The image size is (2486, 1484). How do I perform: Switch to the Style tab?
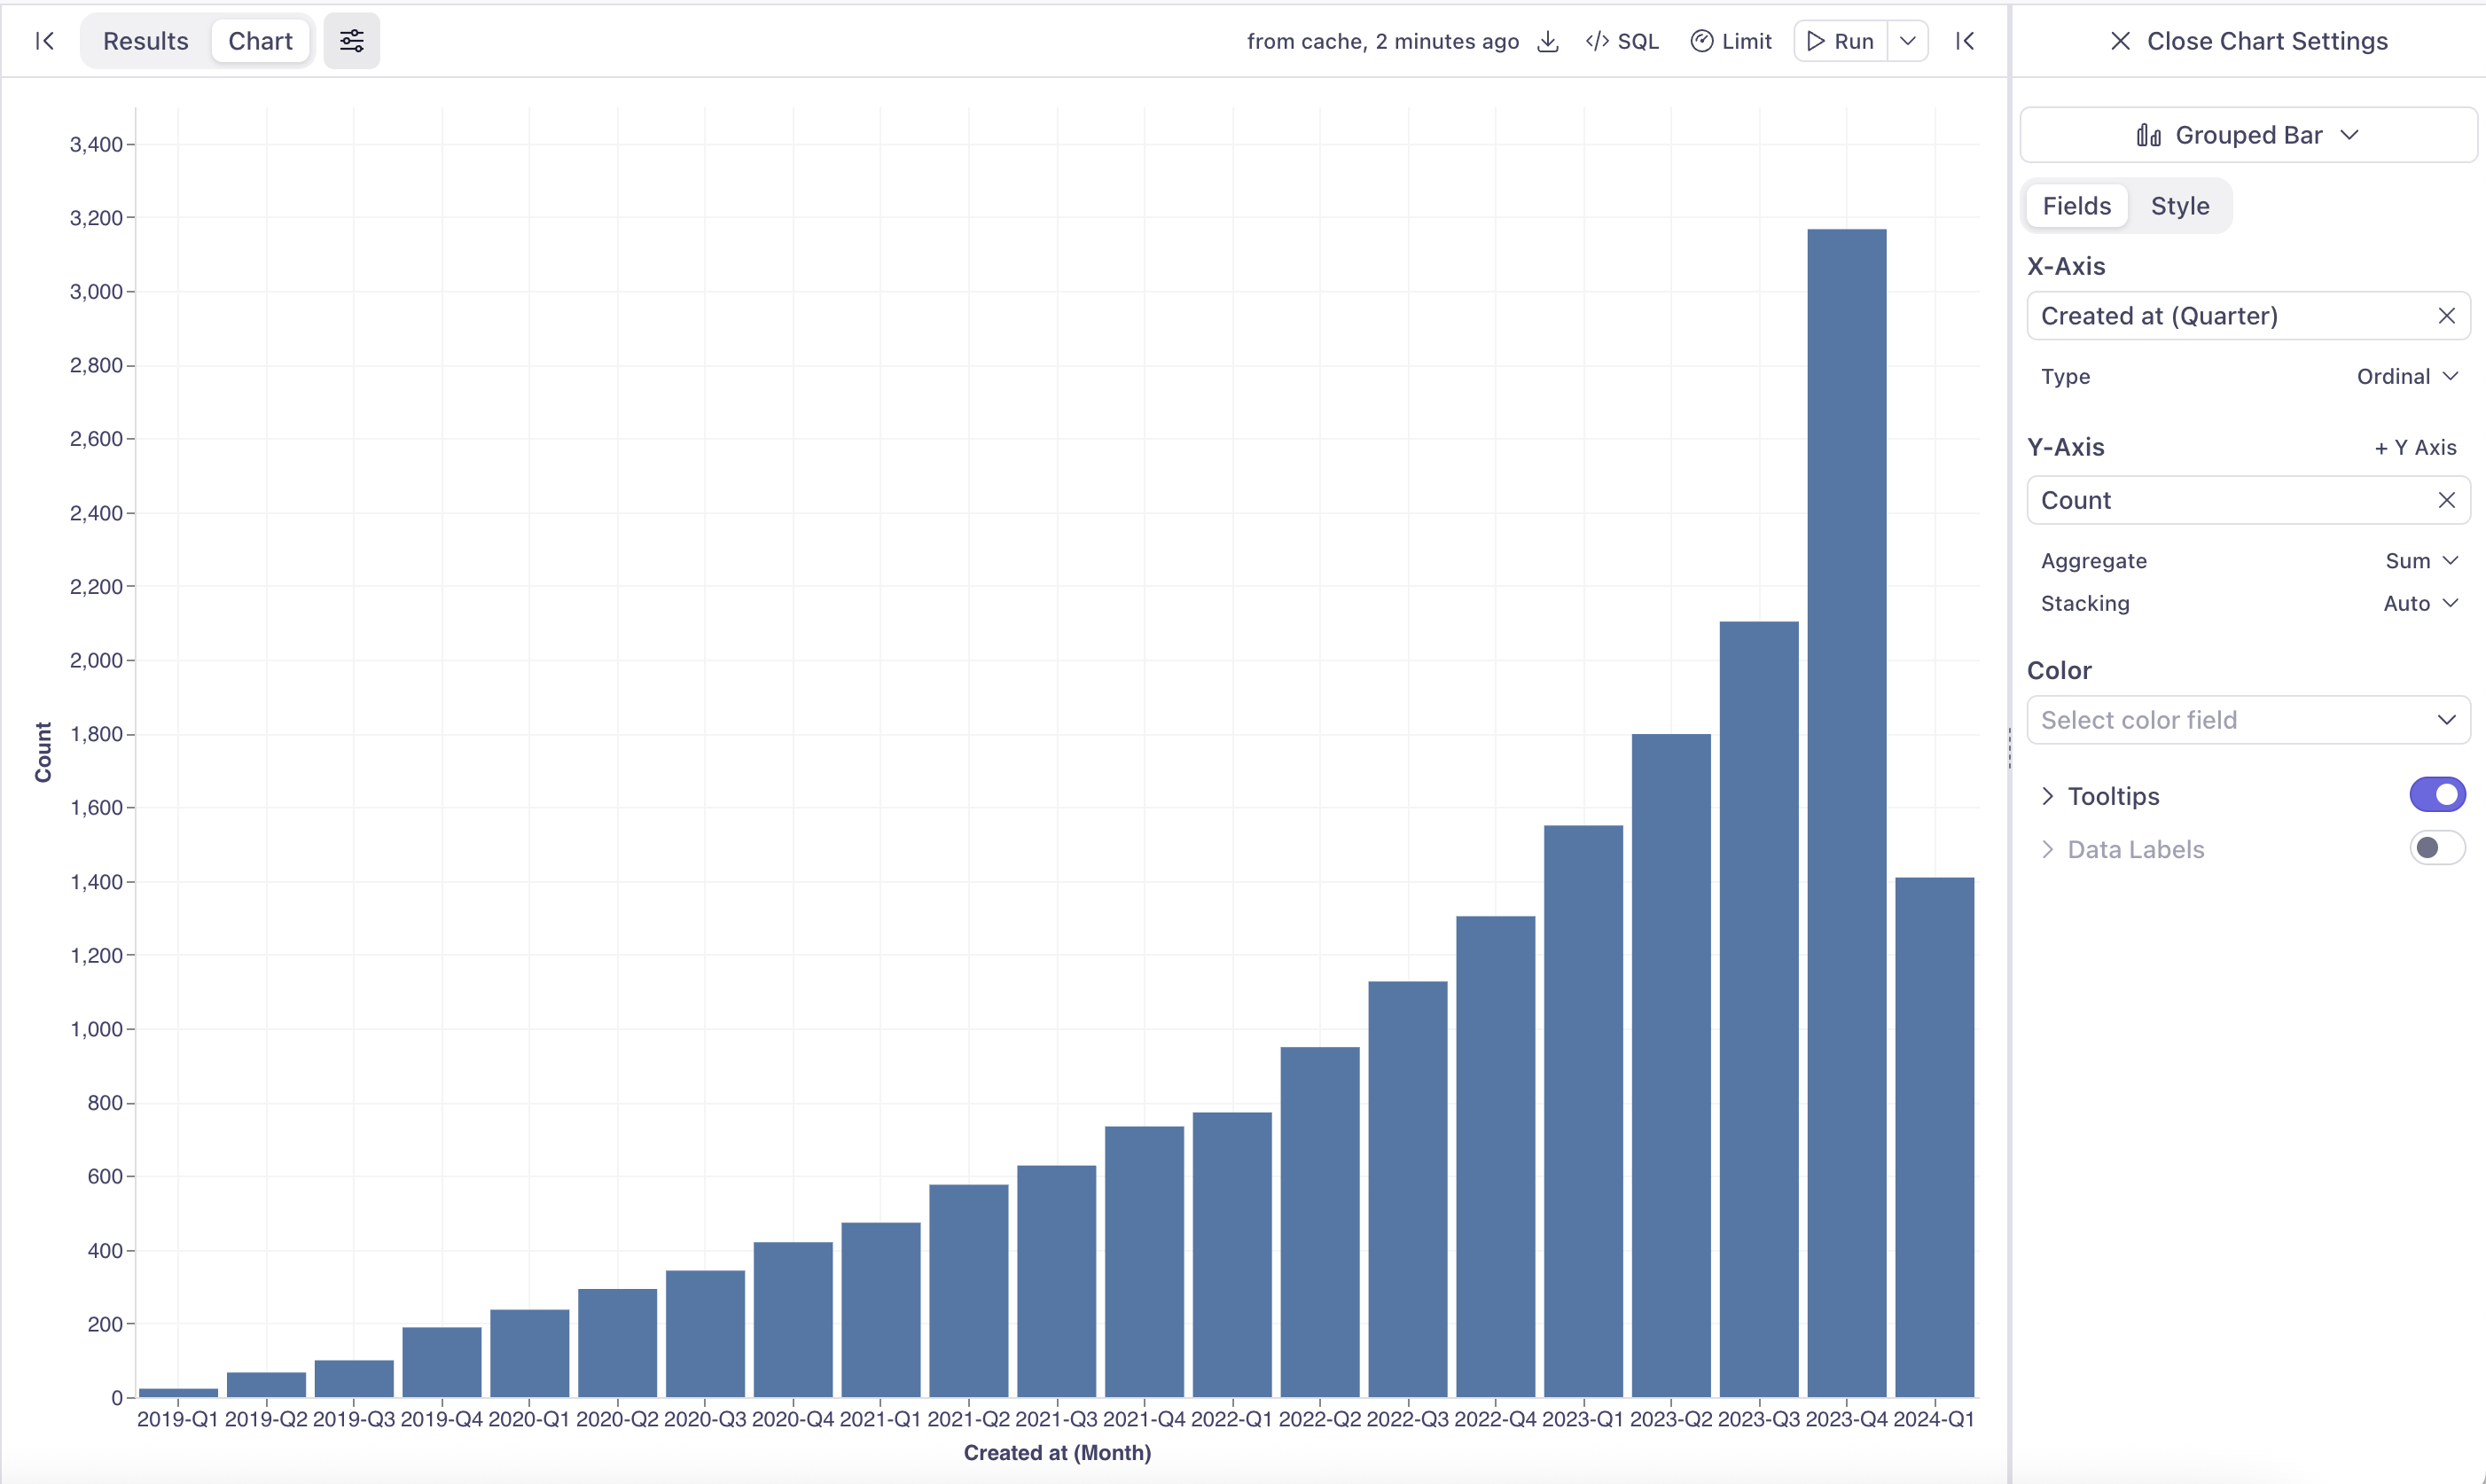tap(2179, 206)
